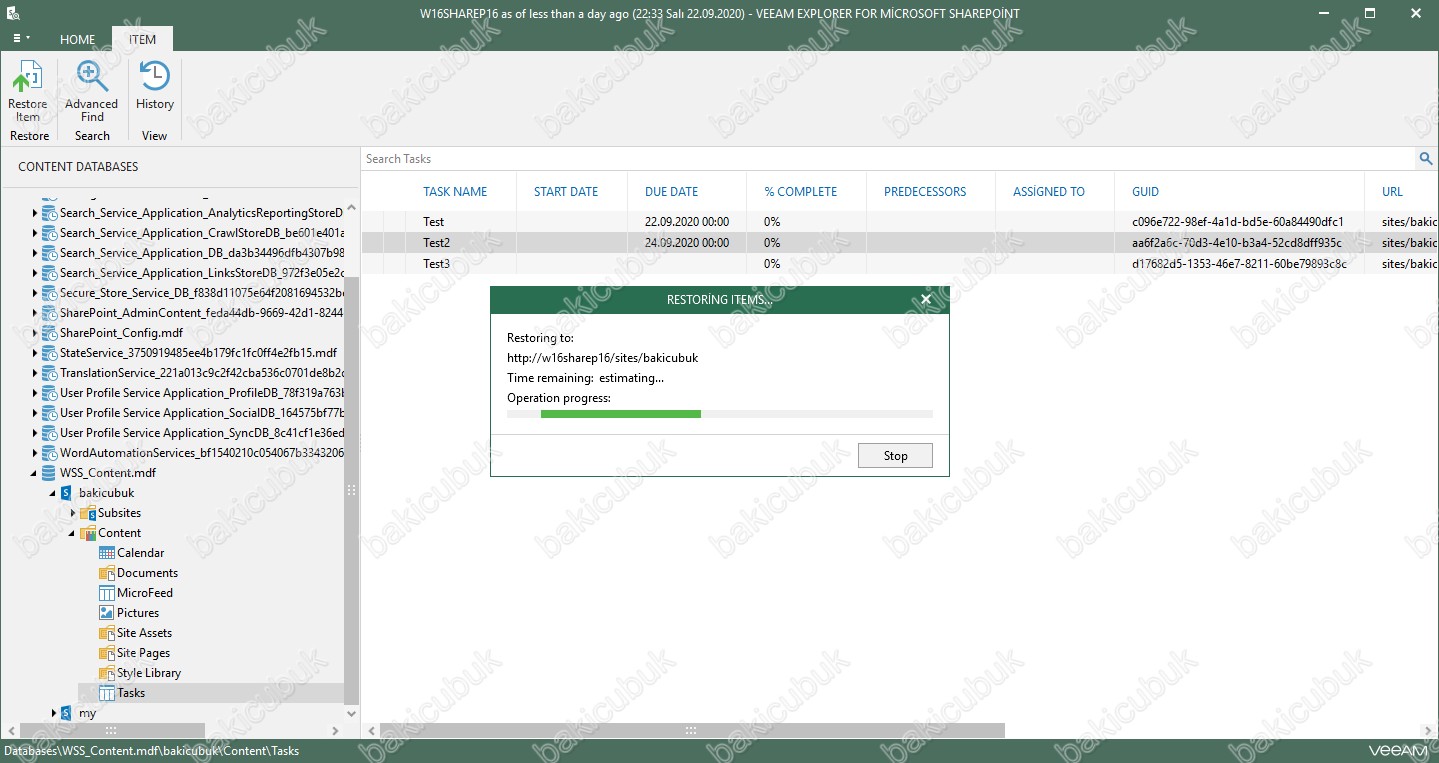Switch to the ITEM tab
The height and width of the screenshot is (763, 1439).
click(142, 40)
